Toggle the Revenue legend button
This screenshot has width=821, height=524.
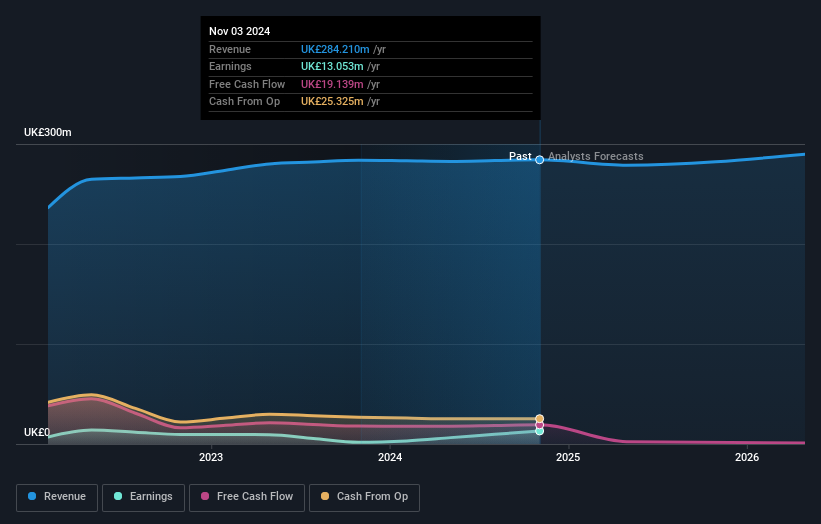tap(57, 497)
